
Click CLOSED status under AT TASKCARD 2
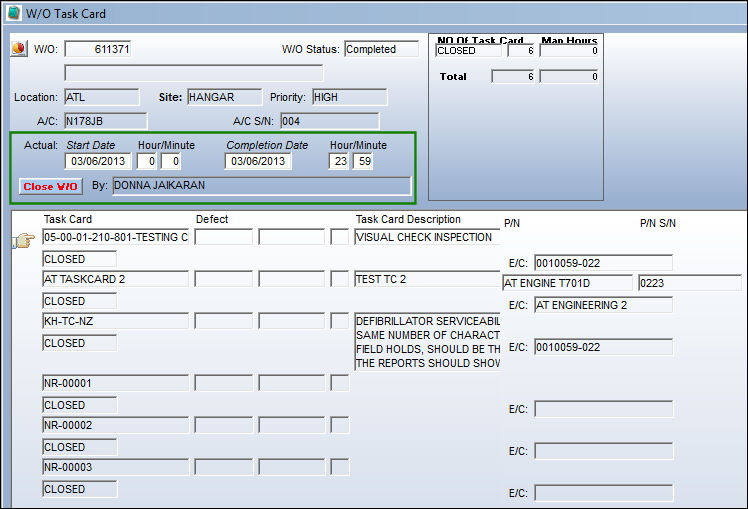point(80,301)
